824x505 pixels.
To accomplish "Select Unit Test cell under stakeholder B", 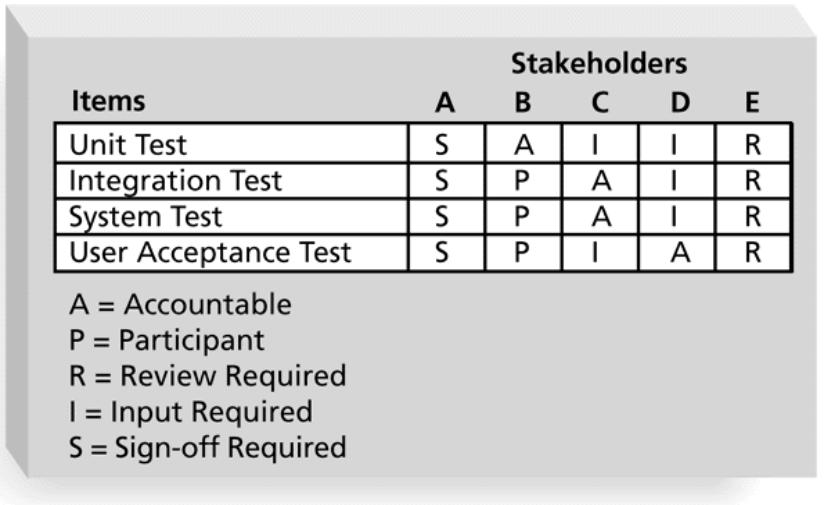I will click(522, 145).
